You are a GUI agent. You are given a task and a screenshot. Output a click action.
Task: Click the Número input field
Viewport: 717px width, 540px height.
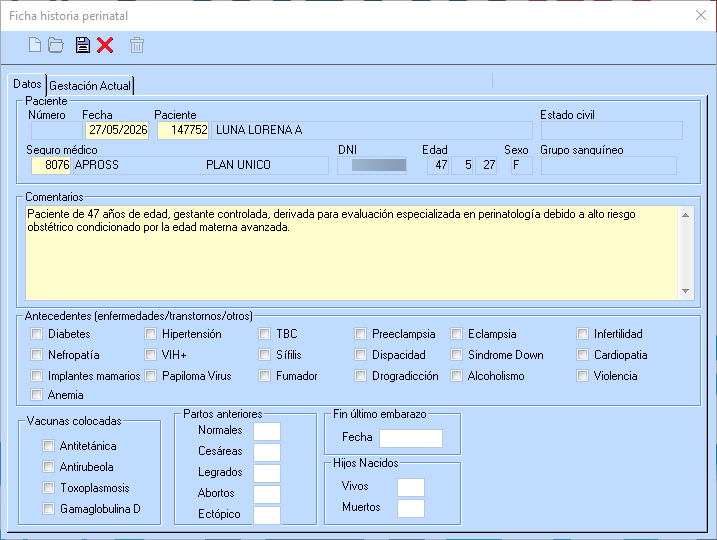tap(57, 130)
